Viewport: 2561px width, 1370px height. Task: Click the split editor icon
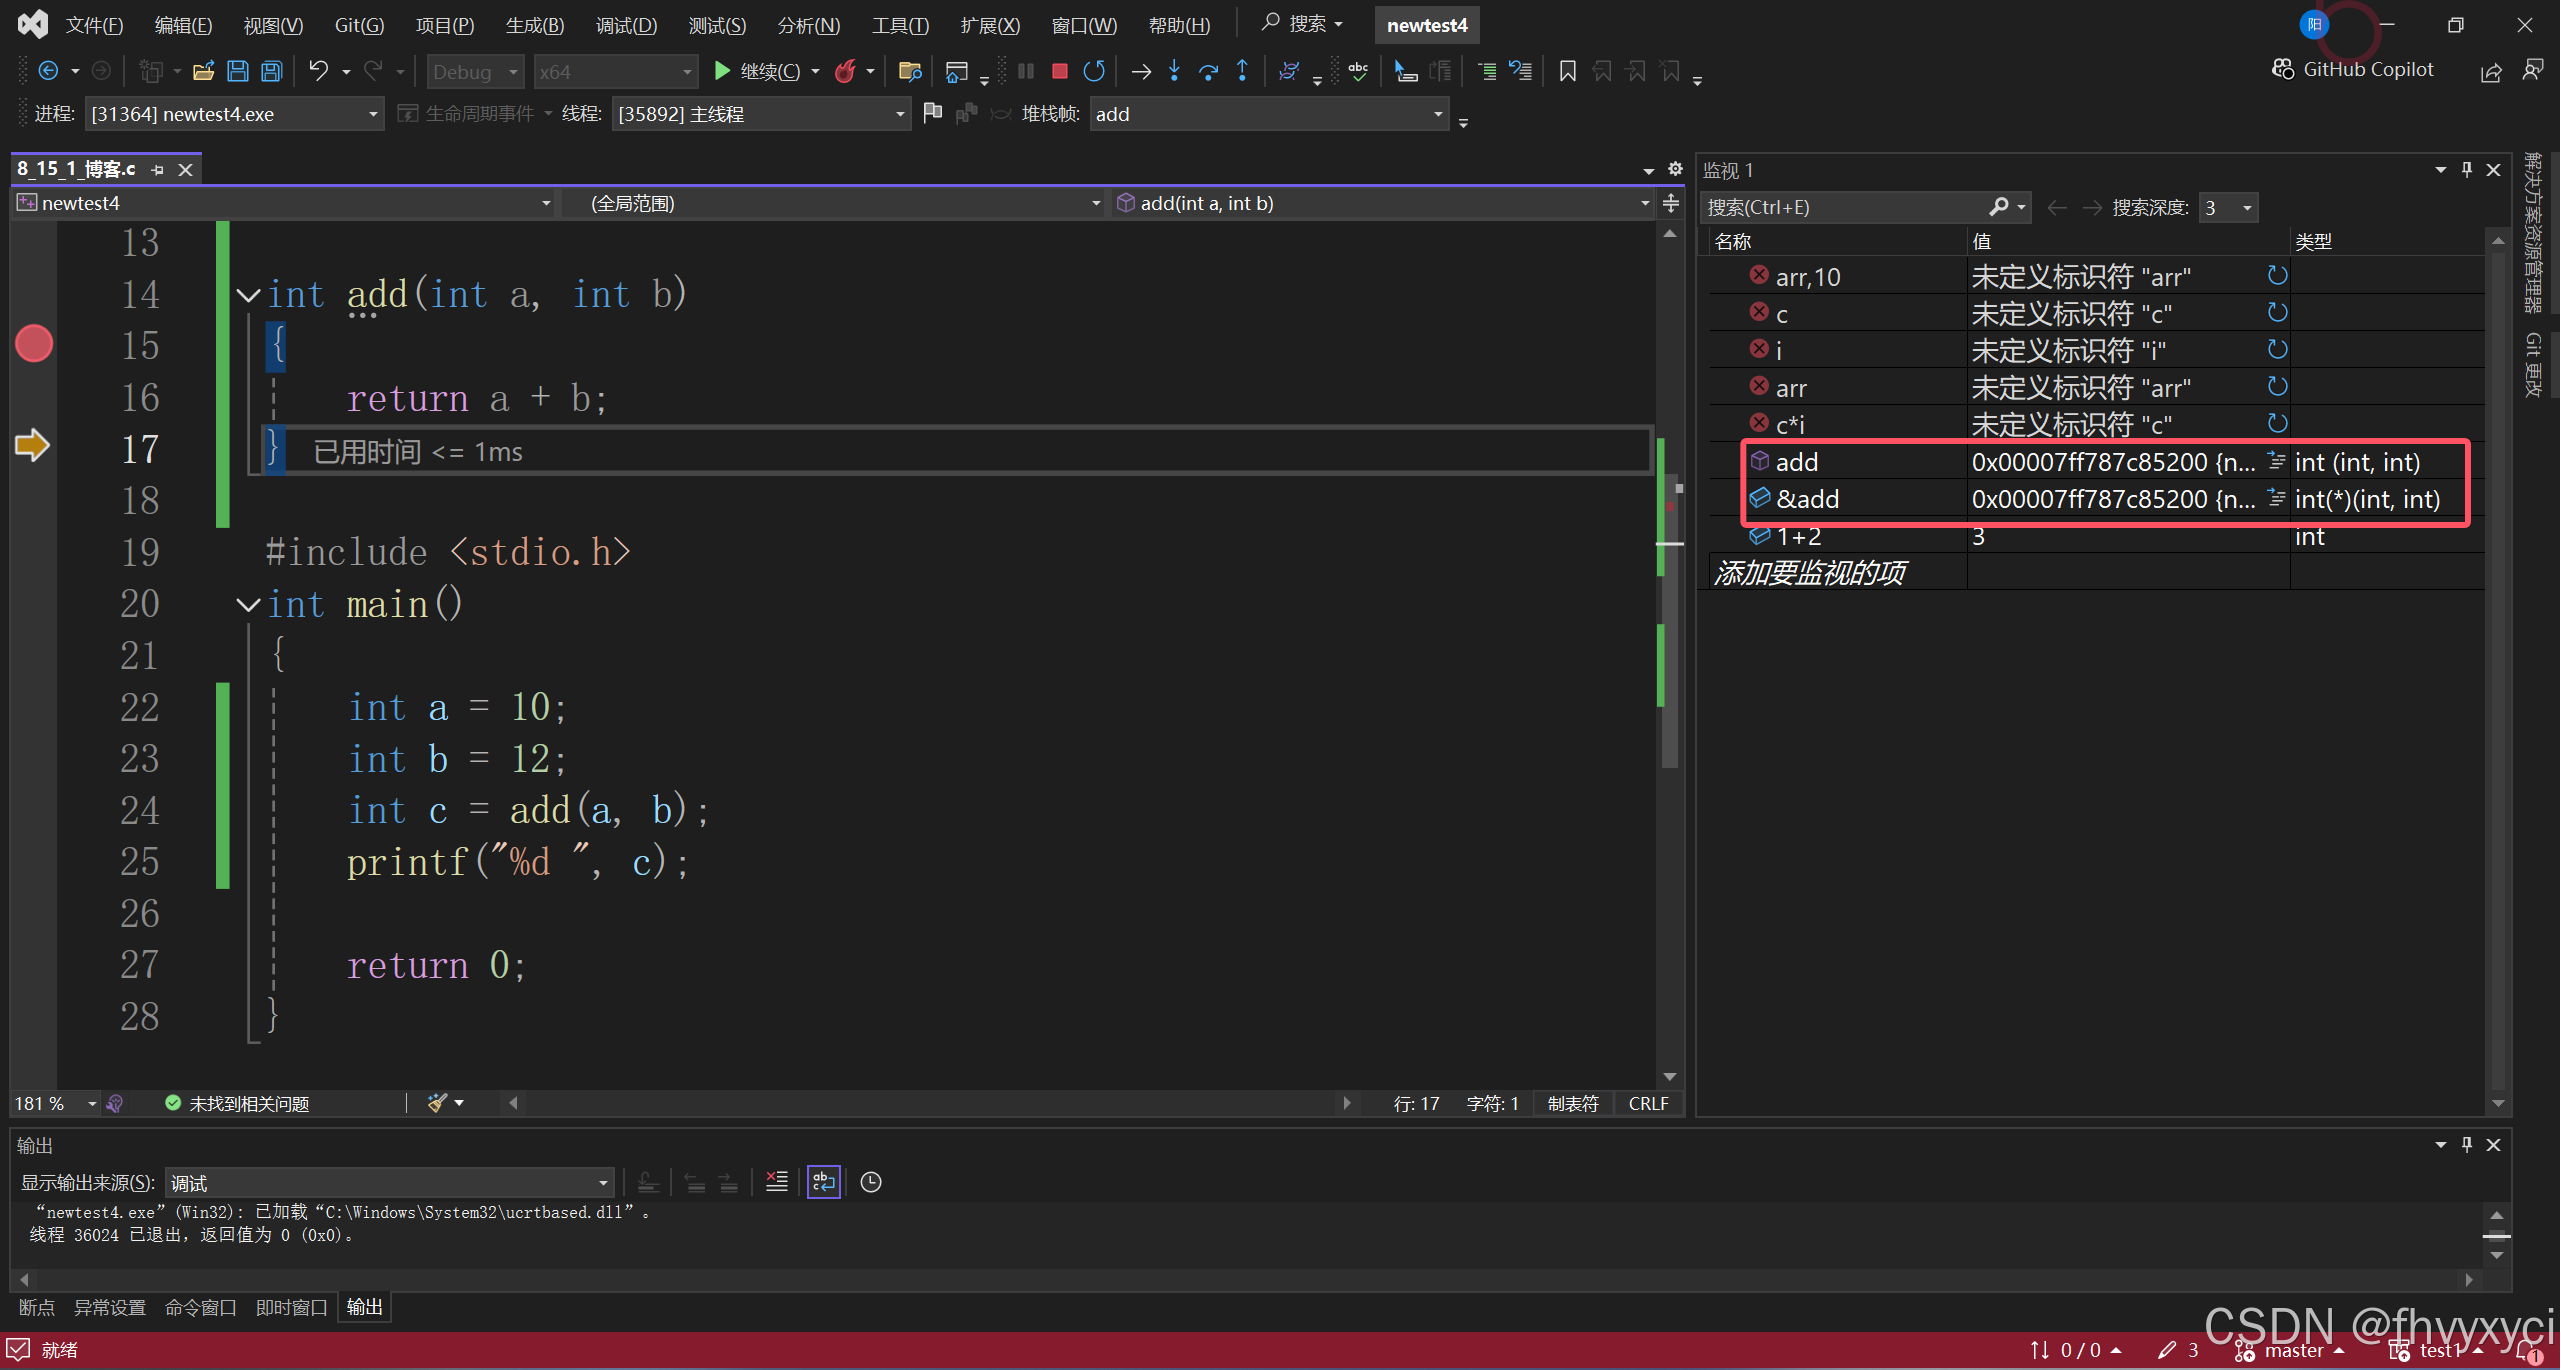coord(1671,204)
